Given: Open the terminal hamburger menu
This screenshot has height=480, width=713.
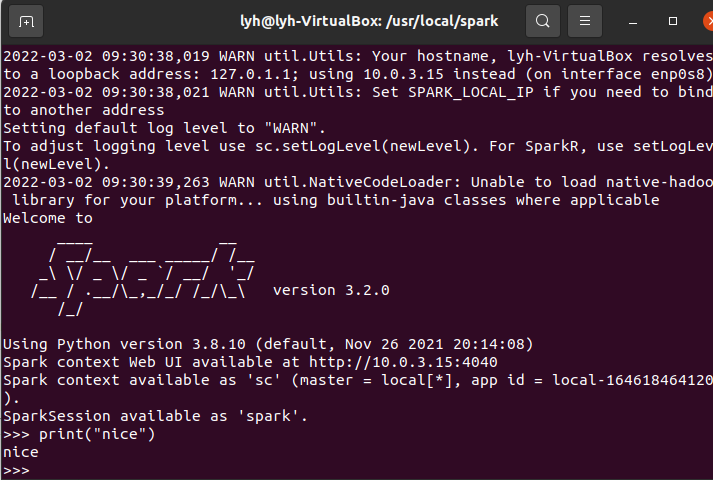Looking at the screenshot, I should [585, 21].
